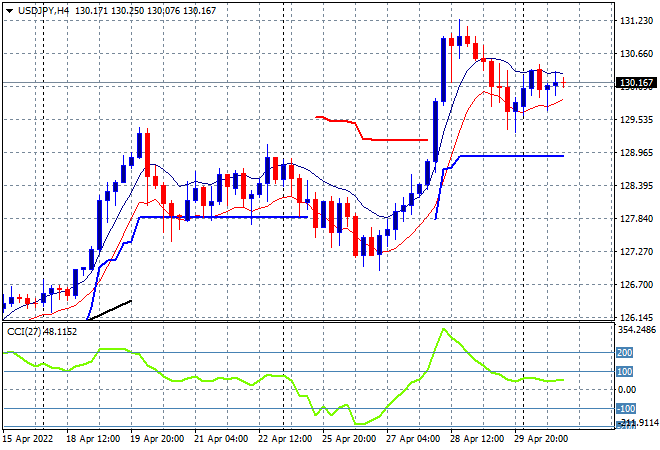Select the short black trendline at bottom left

[110, 309]
